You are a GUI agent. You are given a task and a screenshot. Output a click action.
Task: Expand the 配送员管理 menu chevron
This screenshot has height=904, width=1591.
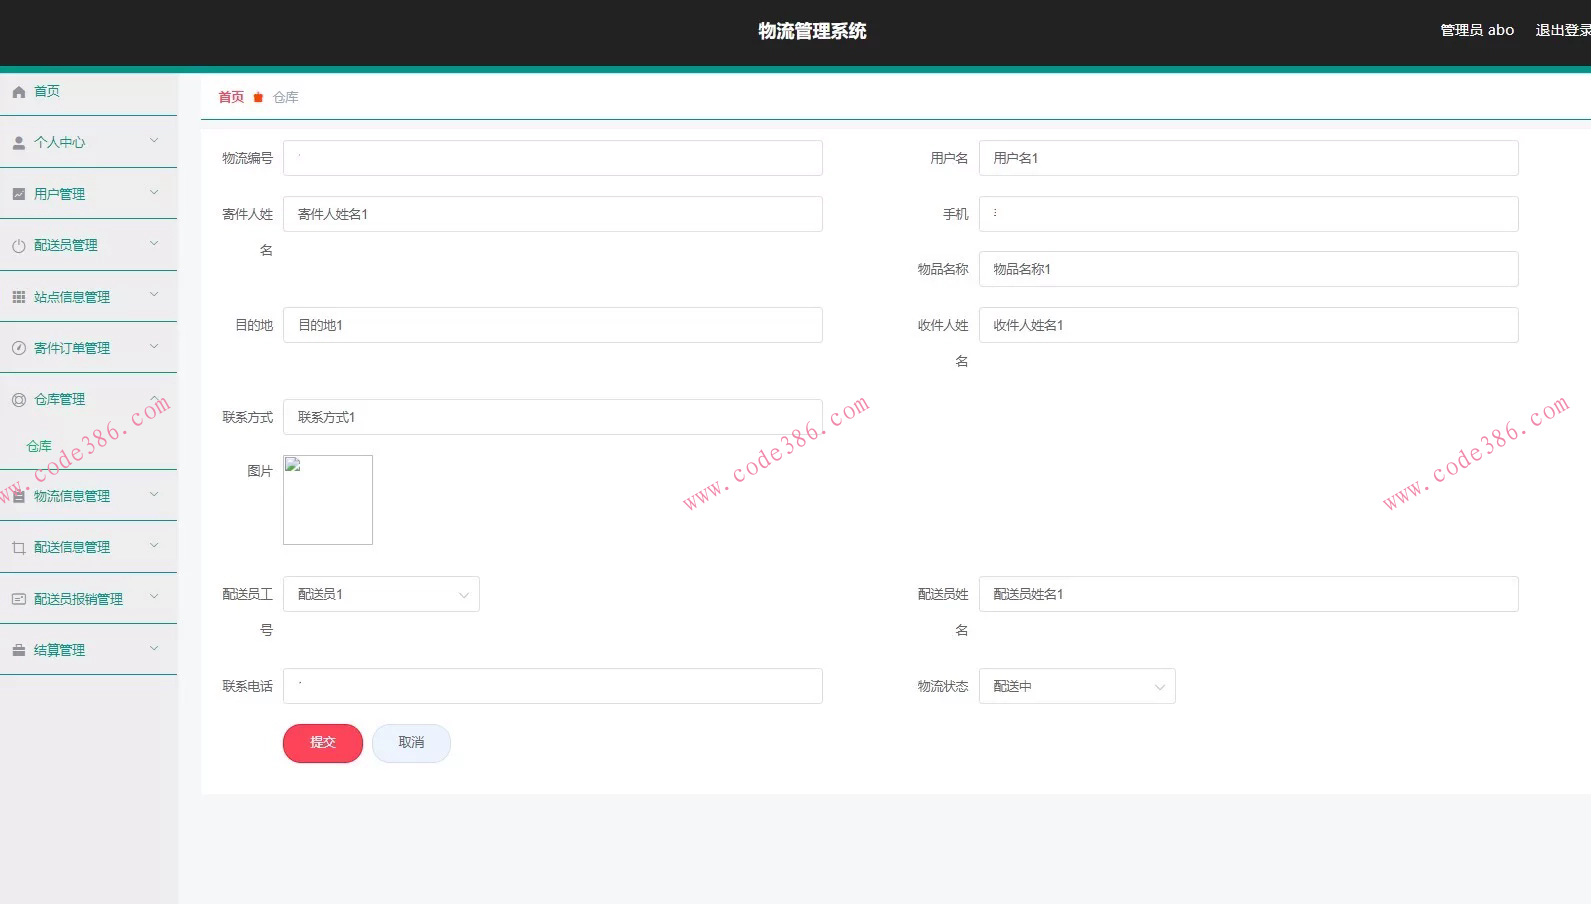[154, 243]
